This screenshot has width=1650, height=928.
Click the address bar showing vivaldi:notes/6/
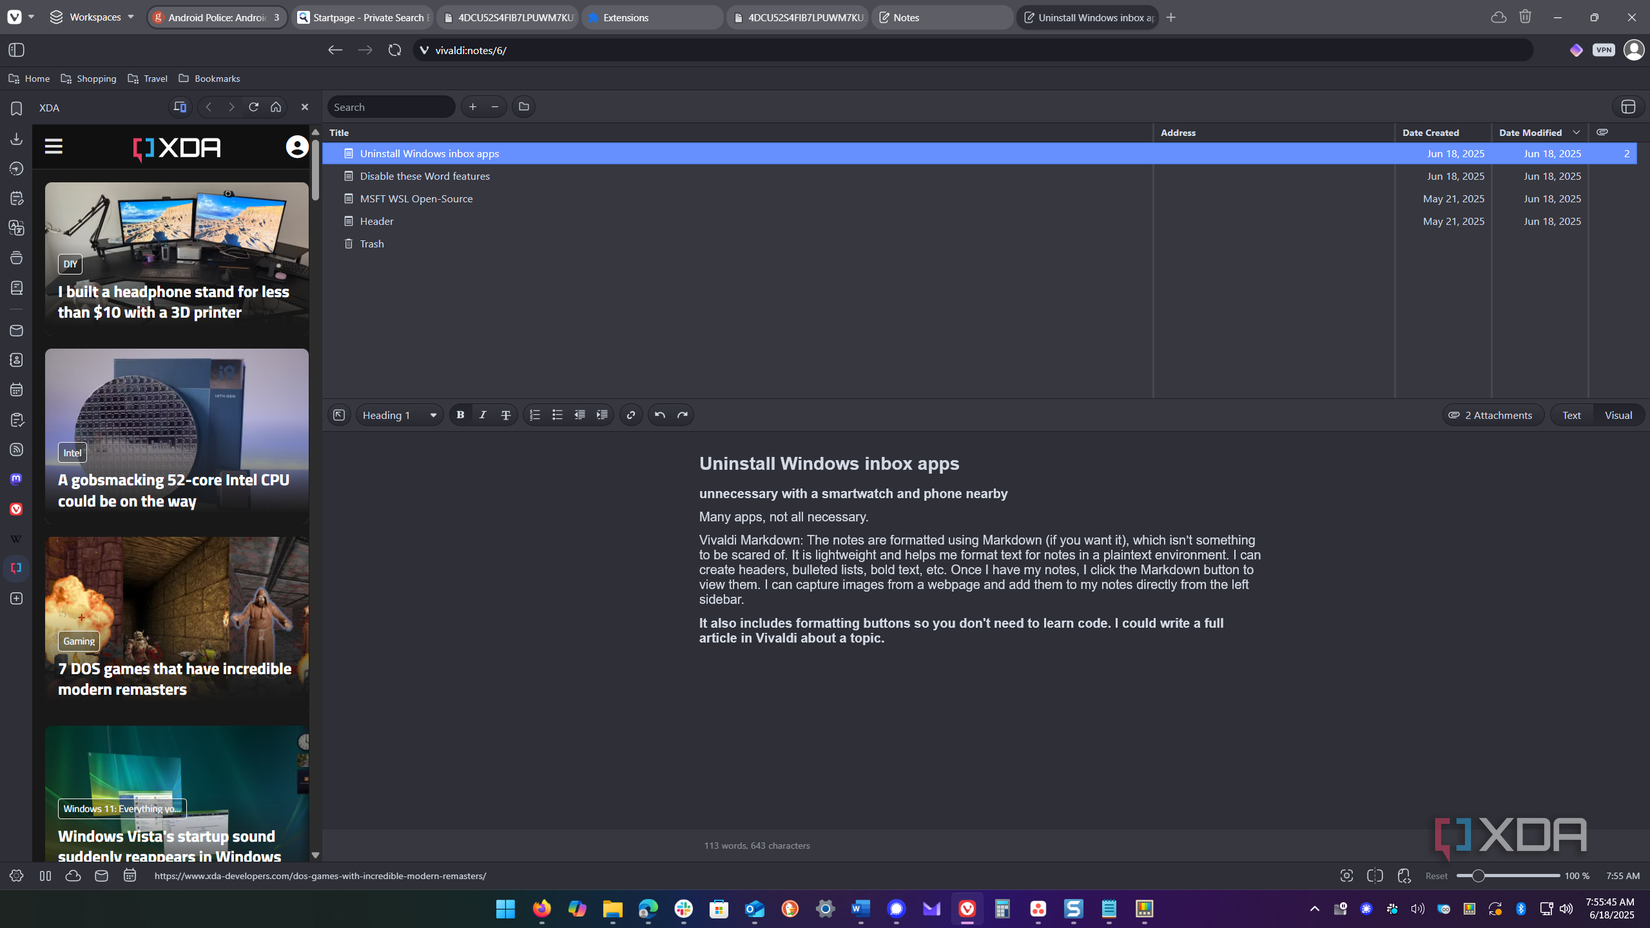pos(972,50)
